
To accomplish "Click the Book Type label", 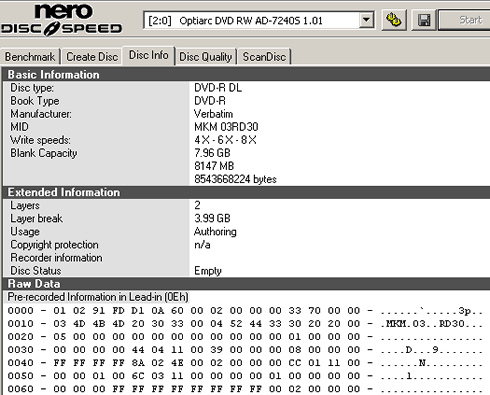I will pyautogui.click(x=35, y=101).
